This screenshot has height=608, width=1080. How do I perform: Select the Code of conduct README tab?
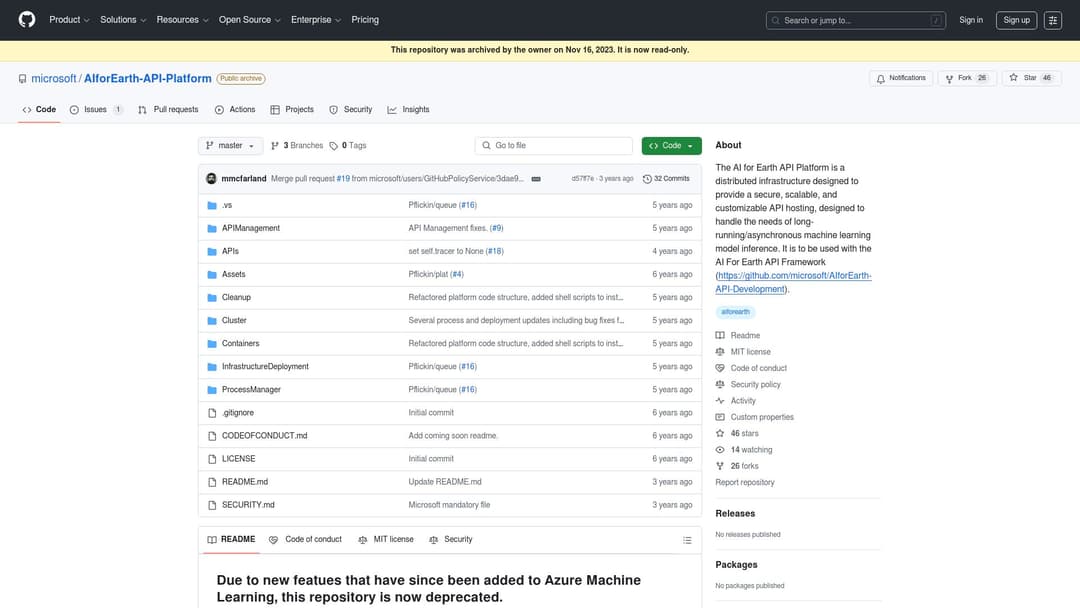tap(305, 540)
